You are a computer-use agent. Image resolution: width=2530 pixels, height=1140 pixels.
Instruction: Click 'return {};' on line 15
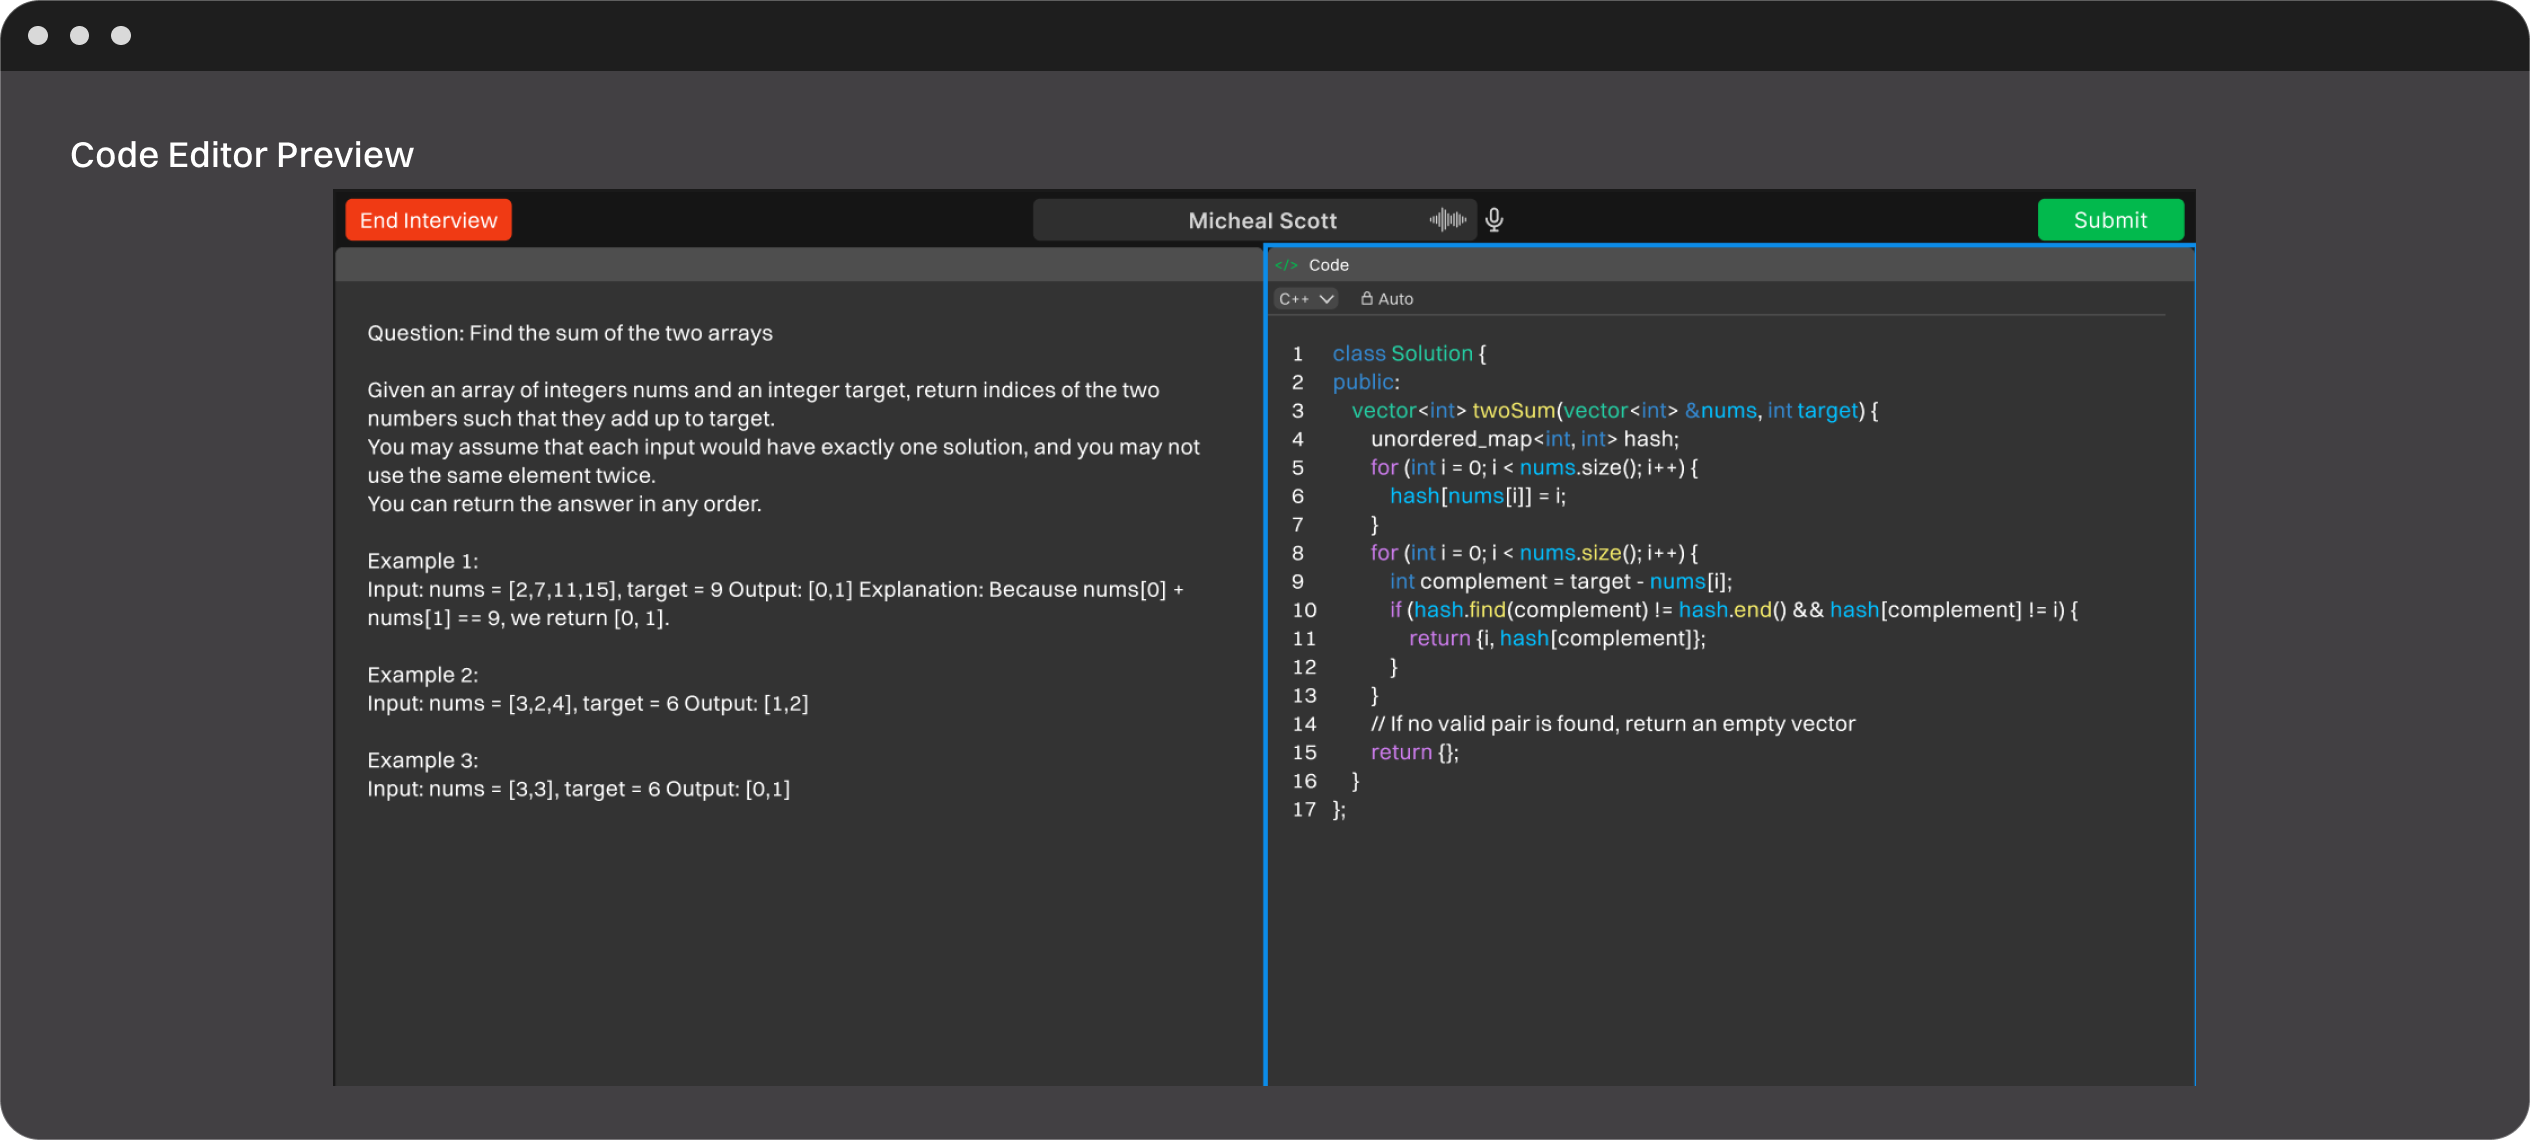coord(1414,753)
